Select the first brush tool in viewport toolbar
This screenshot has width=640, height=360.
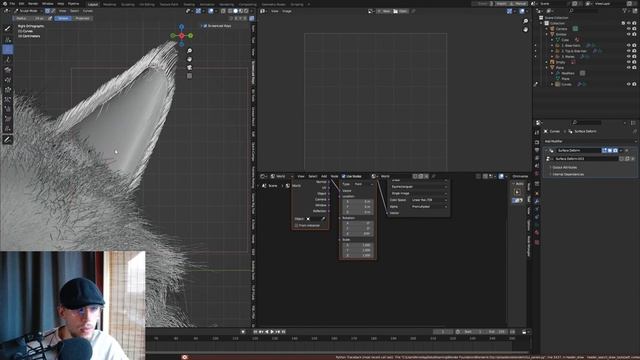point(7,29)
